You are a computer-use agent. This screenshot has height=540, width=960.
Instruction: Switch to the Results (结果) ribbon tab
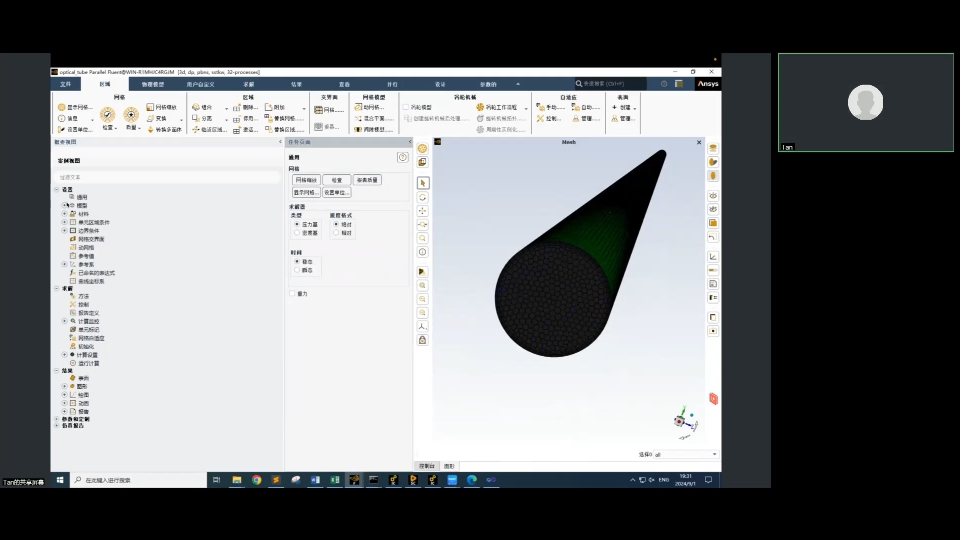296,84
